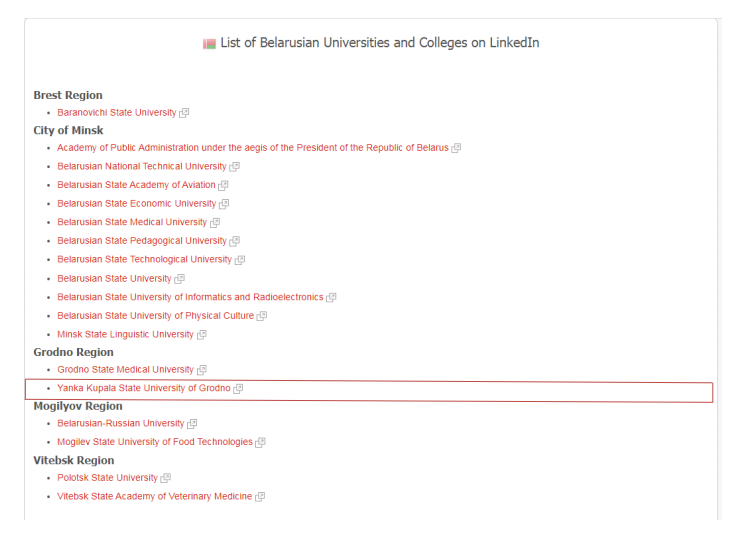Screen dimensions: 739x543
Task: Click external link icon beside Baranovichi State University
Action: point(184,113)
